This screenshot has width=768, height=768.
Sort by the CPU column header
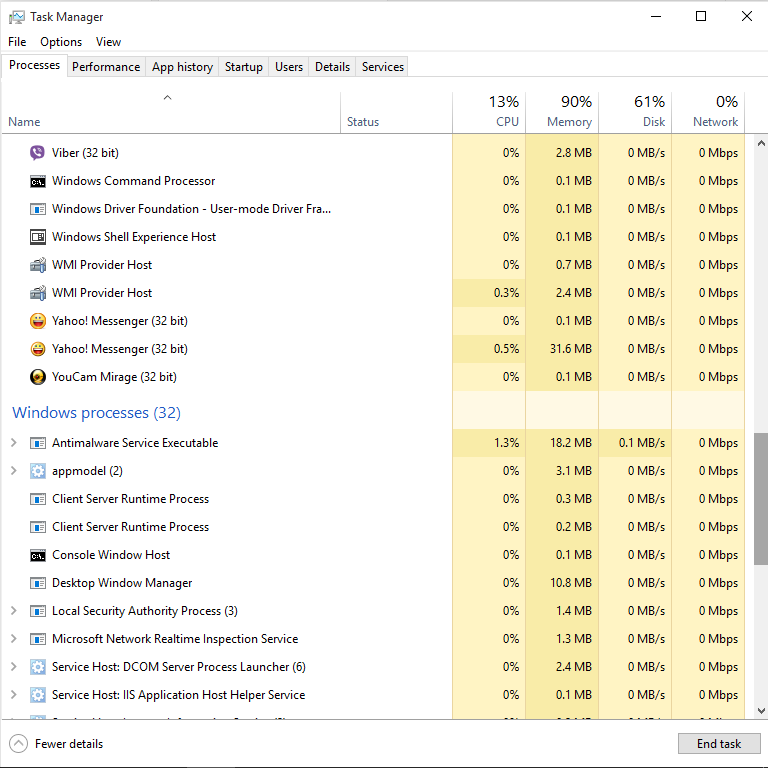489,112
